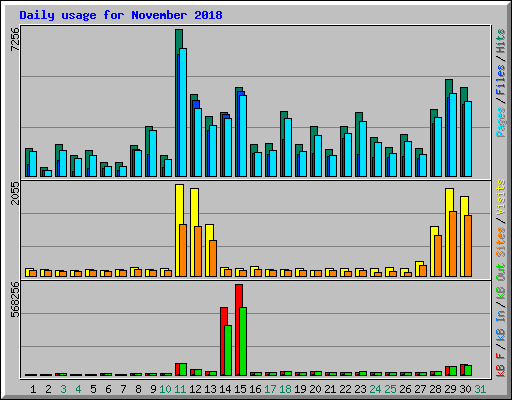Click day number 22 on the x-axis
Image resolution: width=512 pixels, height=400 pixels.
click(345, 389)
